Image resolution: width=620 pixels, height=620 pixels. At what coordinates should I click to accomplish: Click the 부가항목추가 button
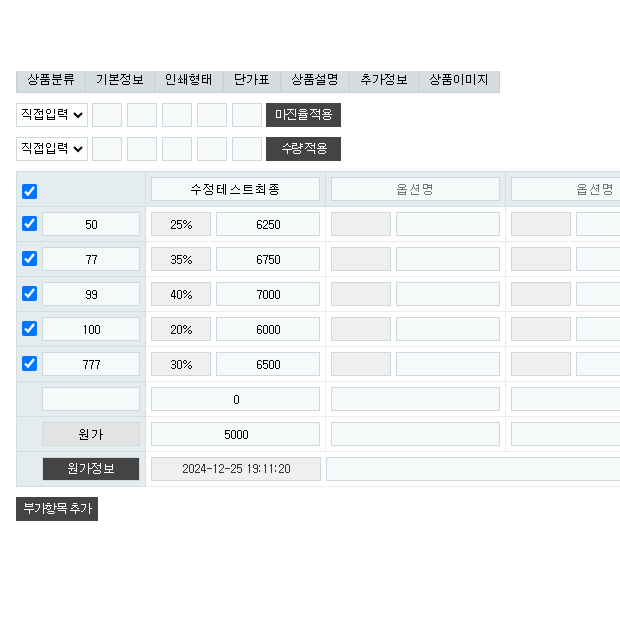coord(57,509)
